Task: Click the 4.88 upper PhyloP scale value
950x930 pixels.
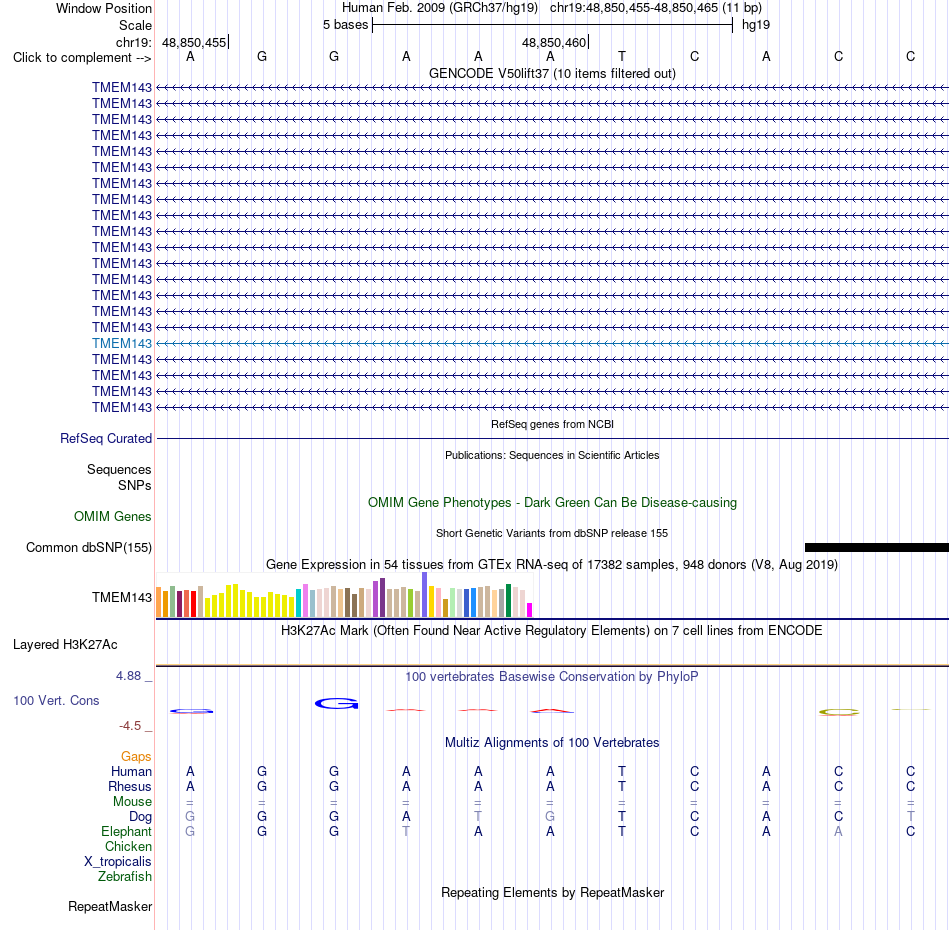Action: pos(128,676)
